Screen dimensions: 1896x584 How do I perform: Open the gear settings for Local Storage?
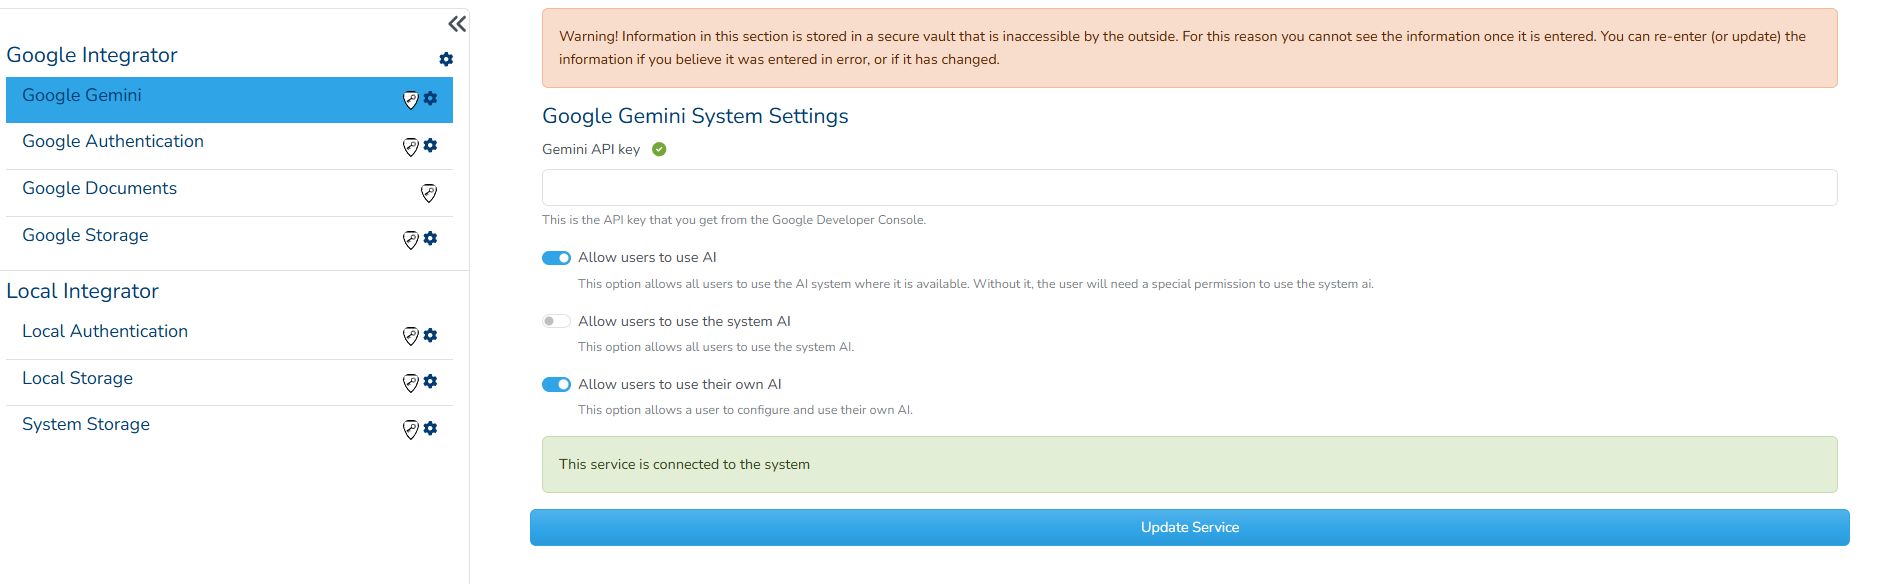(x=430, y=381)
